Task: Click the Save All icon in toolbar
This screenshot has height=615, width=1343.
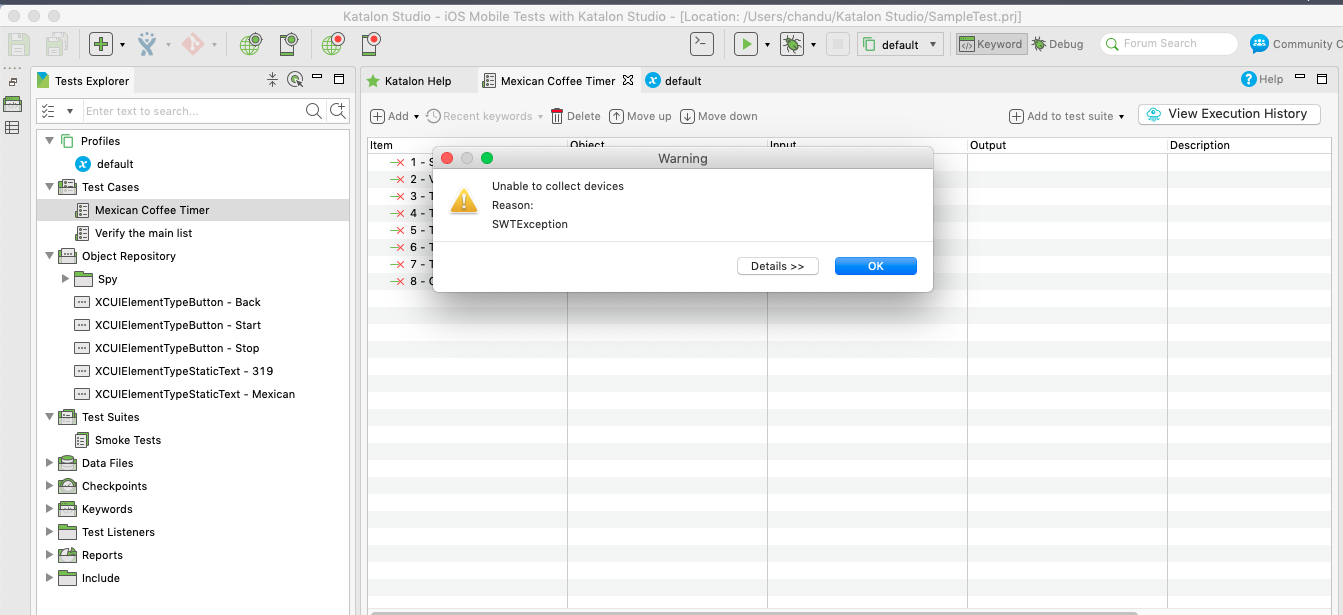Action: pos(56,44)
